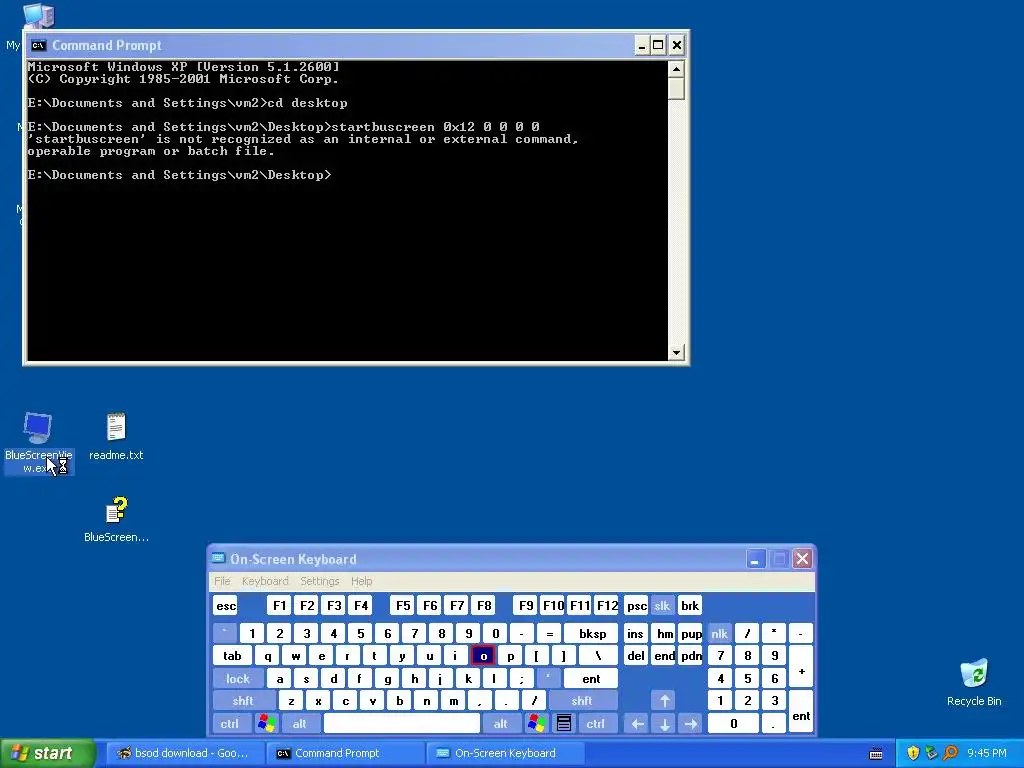
Task: Click the numpad ent key
Action: pyautogui.click(x=801, y=712)
